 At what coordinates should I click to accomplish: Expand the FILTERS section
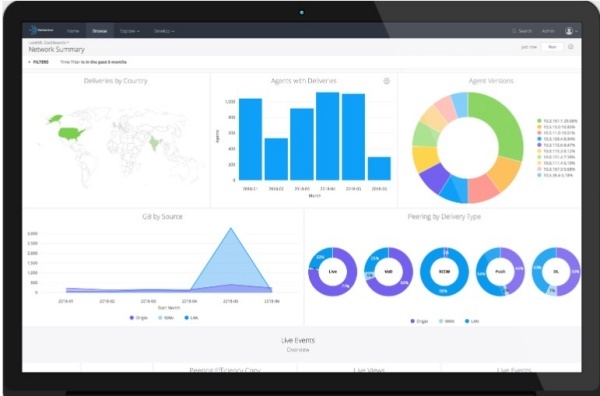point(38,62)
